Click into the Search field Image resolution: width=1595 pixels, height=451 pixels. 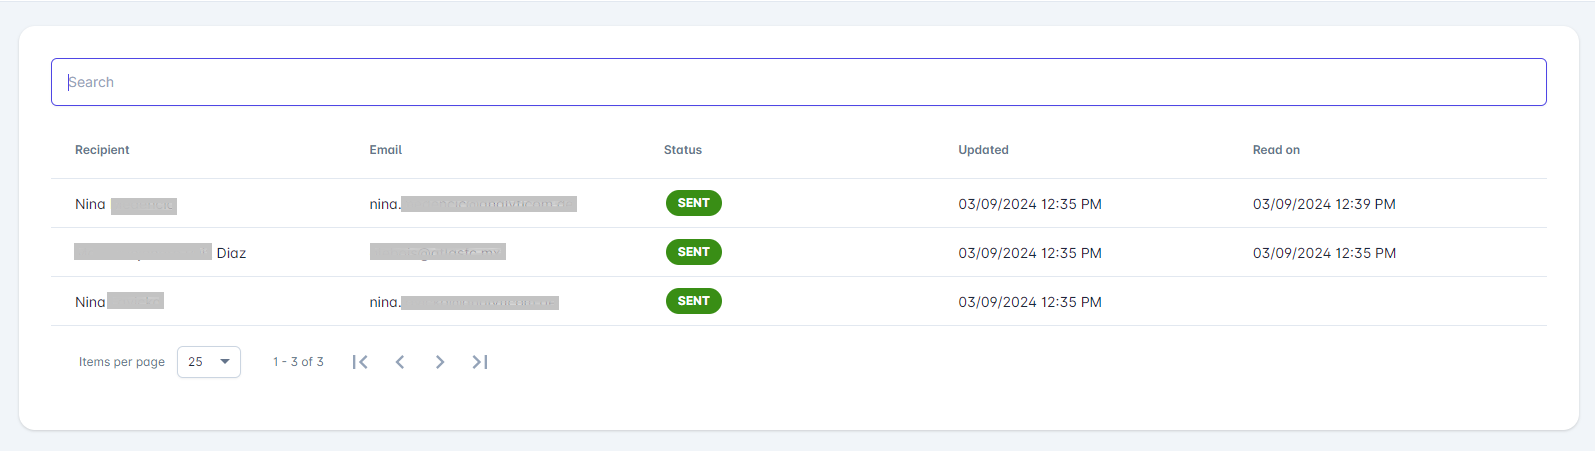(798, 82)
